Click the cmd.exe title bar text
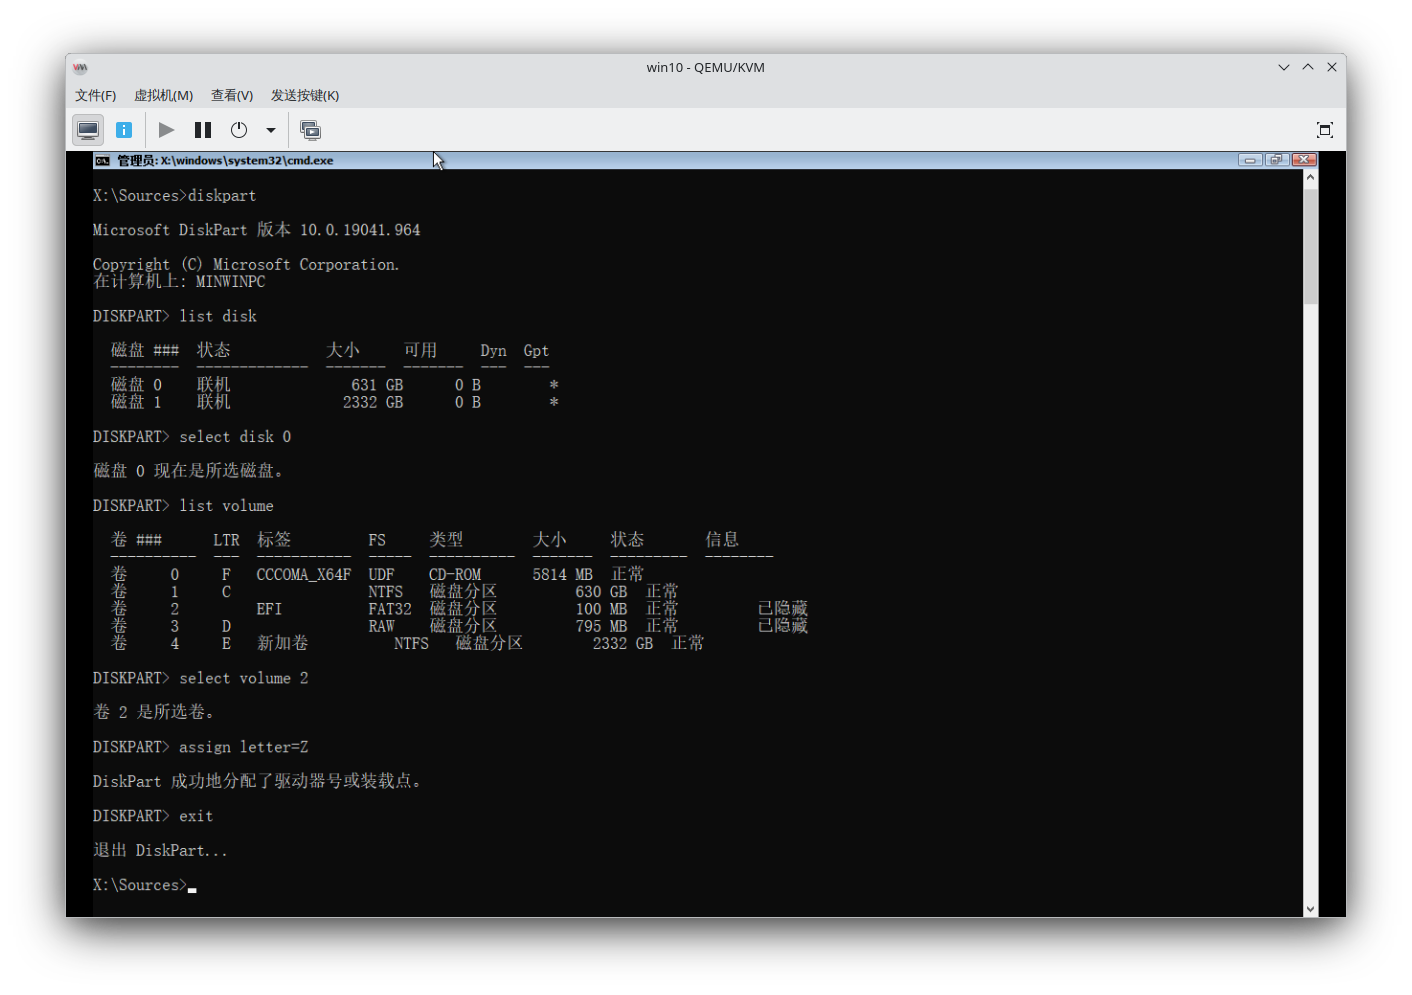The width and height of the screenshot is (1412, 995). 225,160
